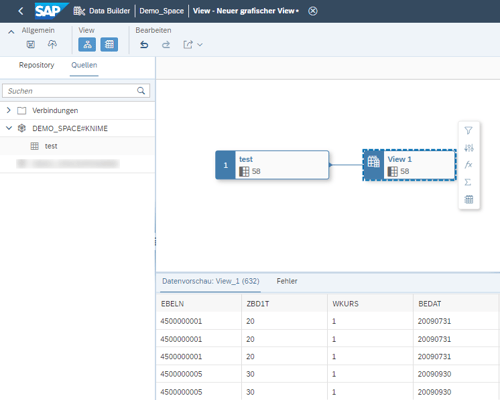Image resolution: width=500 pixels, height=400 pixels.
Task: Redo the last edit
Action: tap(166, 44)
